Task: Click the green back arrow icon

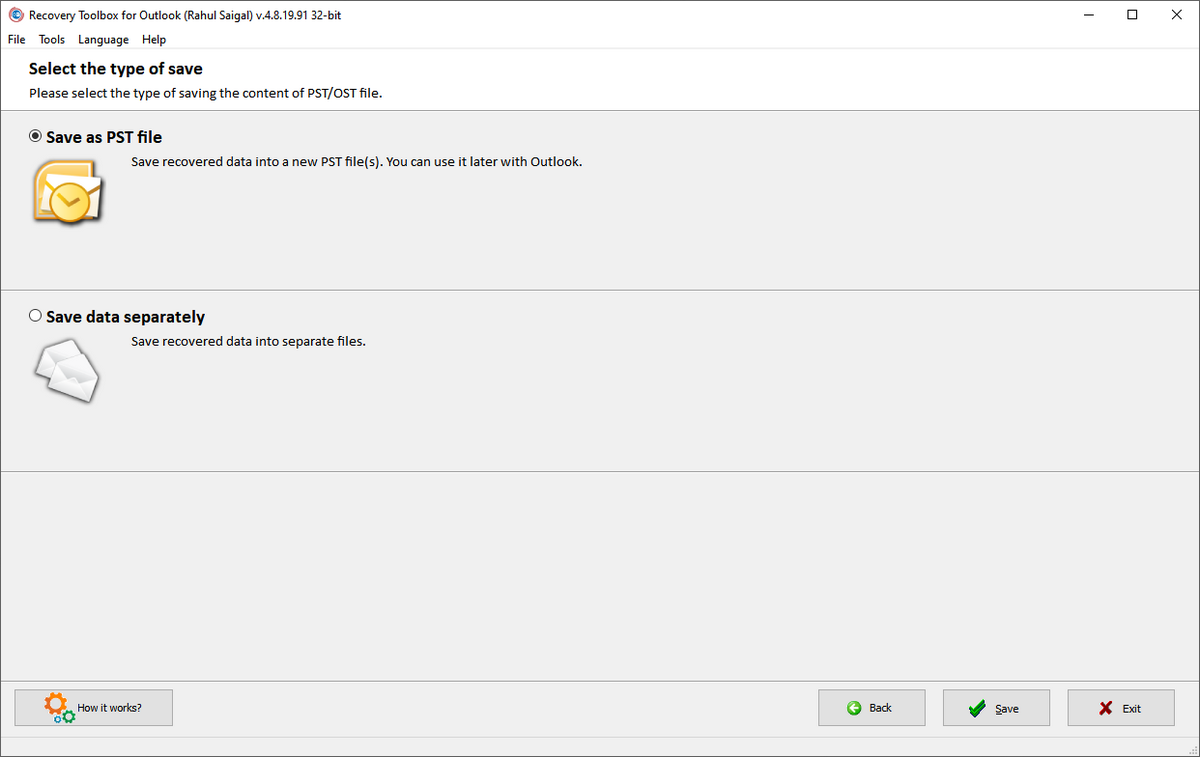Action: click(x=854, y=708)
